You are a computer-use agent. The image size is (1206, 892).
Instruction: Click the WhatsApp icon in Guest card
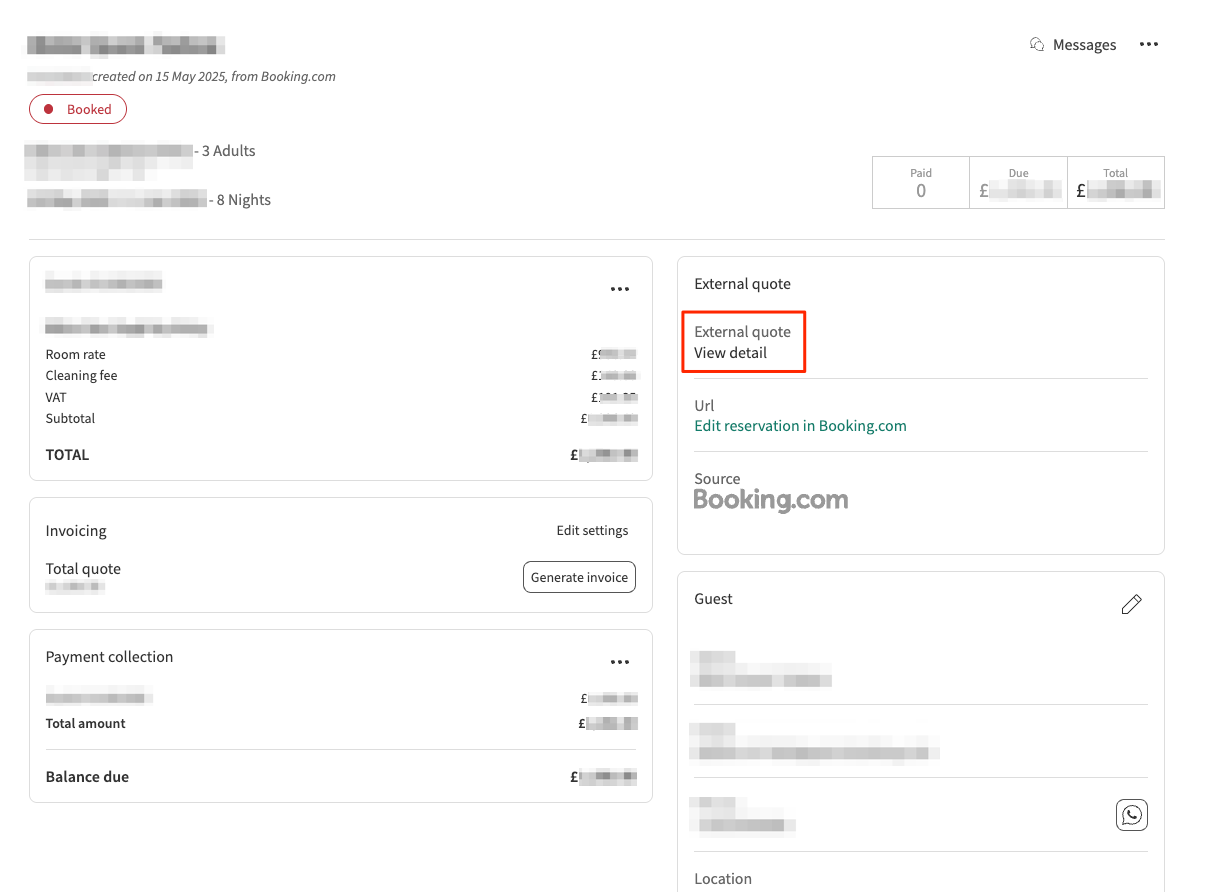tap(1131, 815)
